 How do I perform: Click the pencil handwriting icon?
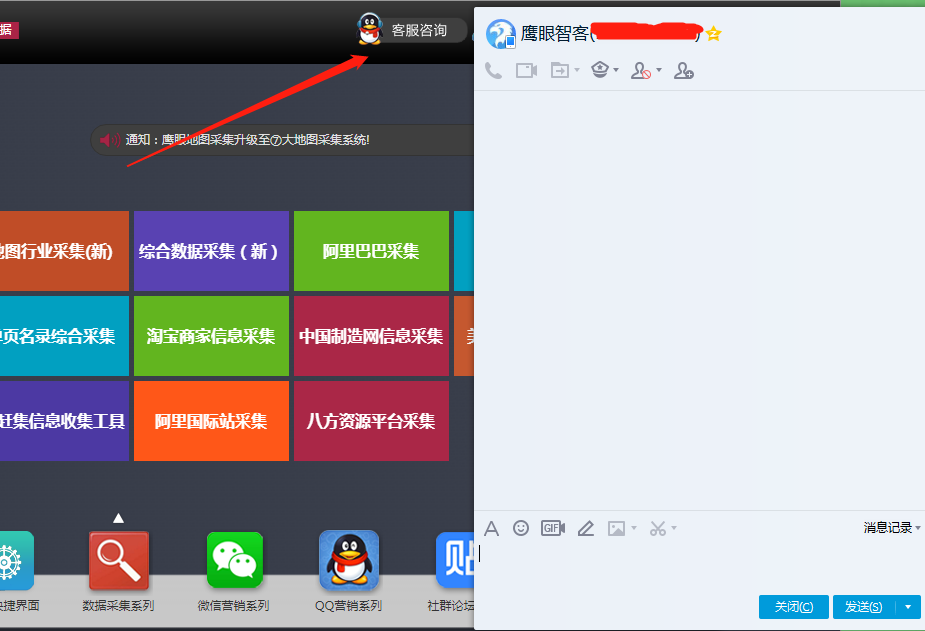point(586,528)
